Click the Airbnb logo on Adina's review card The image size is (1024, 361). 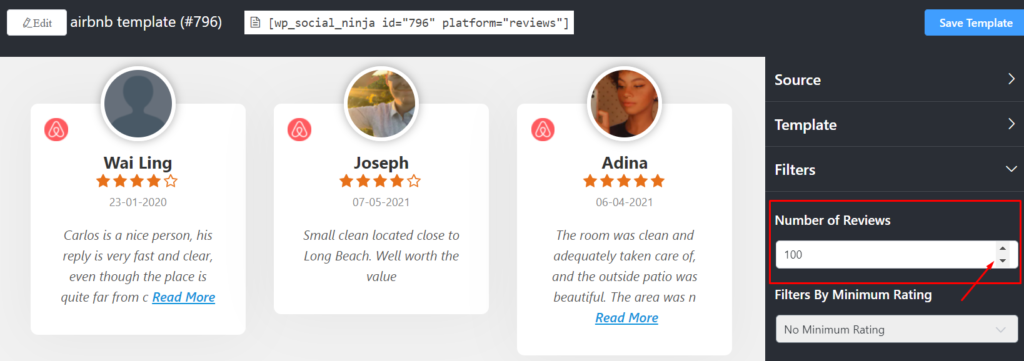tap(543, 130)
